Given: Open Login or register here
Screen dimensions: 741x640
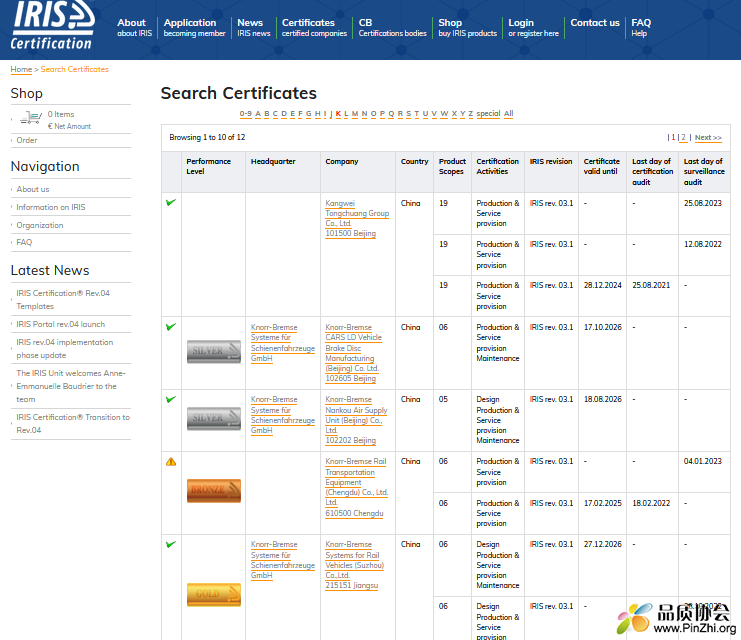Looking at the screenshot, I should point(533,27).
